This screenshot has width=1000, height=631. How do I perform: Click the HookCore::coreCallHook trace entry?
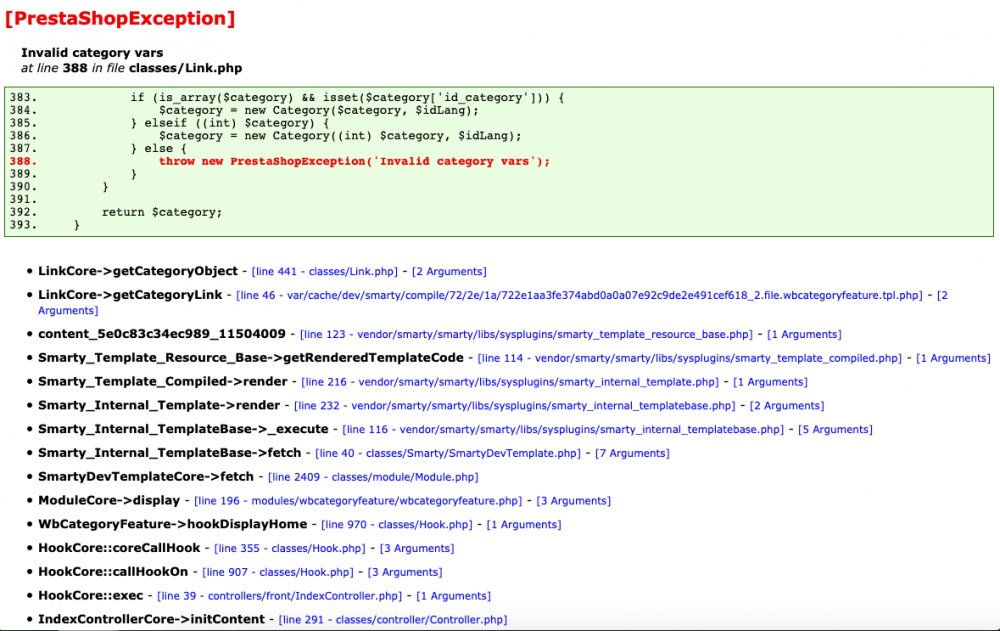119,548
